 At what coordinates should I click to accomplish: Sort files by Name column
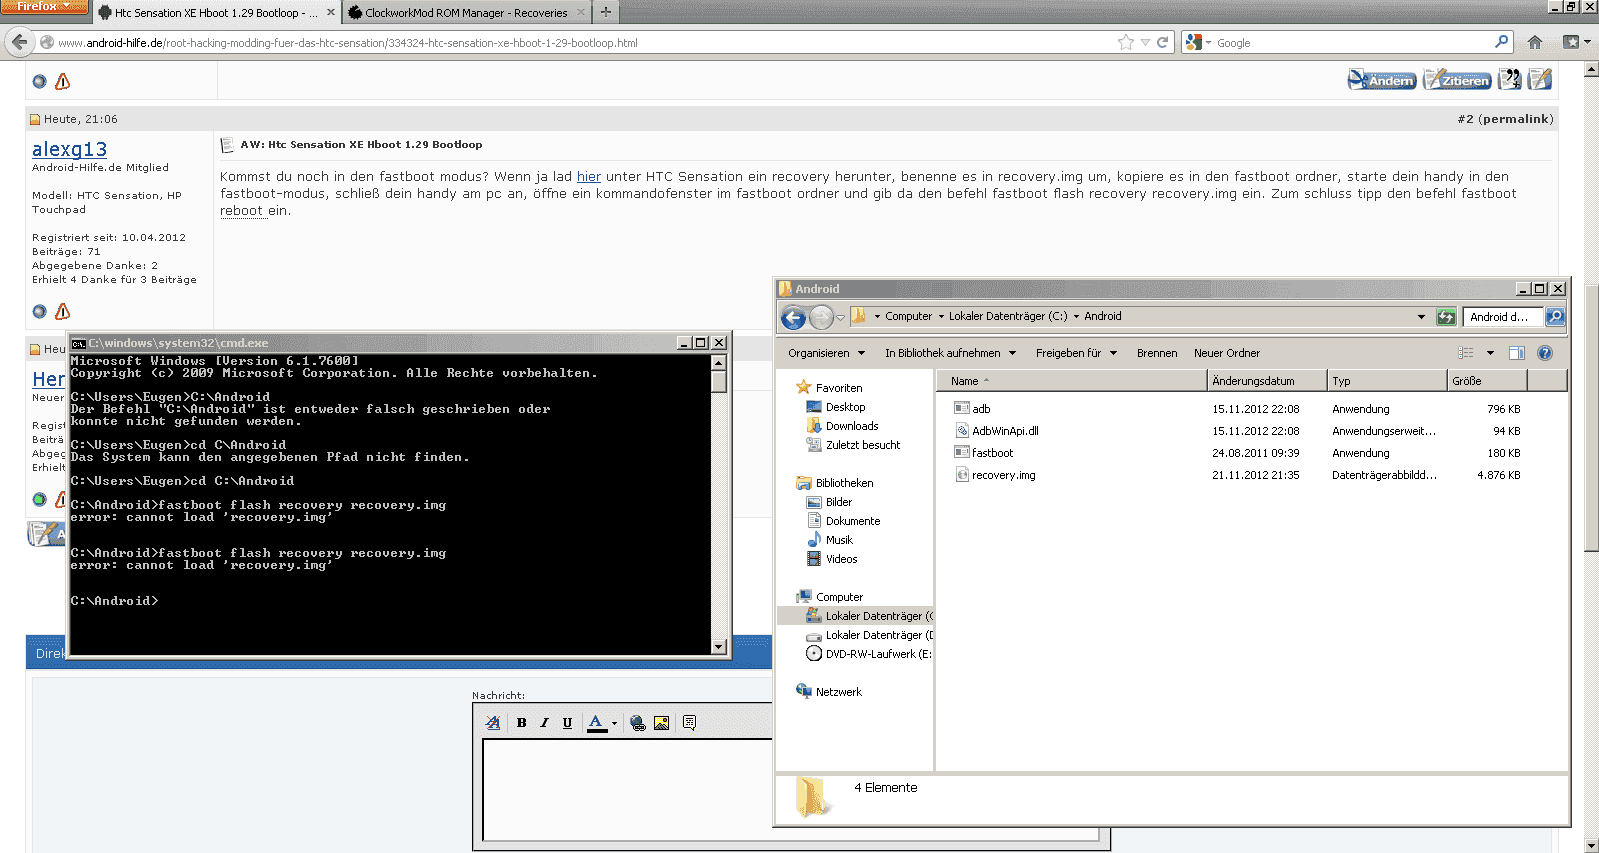(1071, 381)
